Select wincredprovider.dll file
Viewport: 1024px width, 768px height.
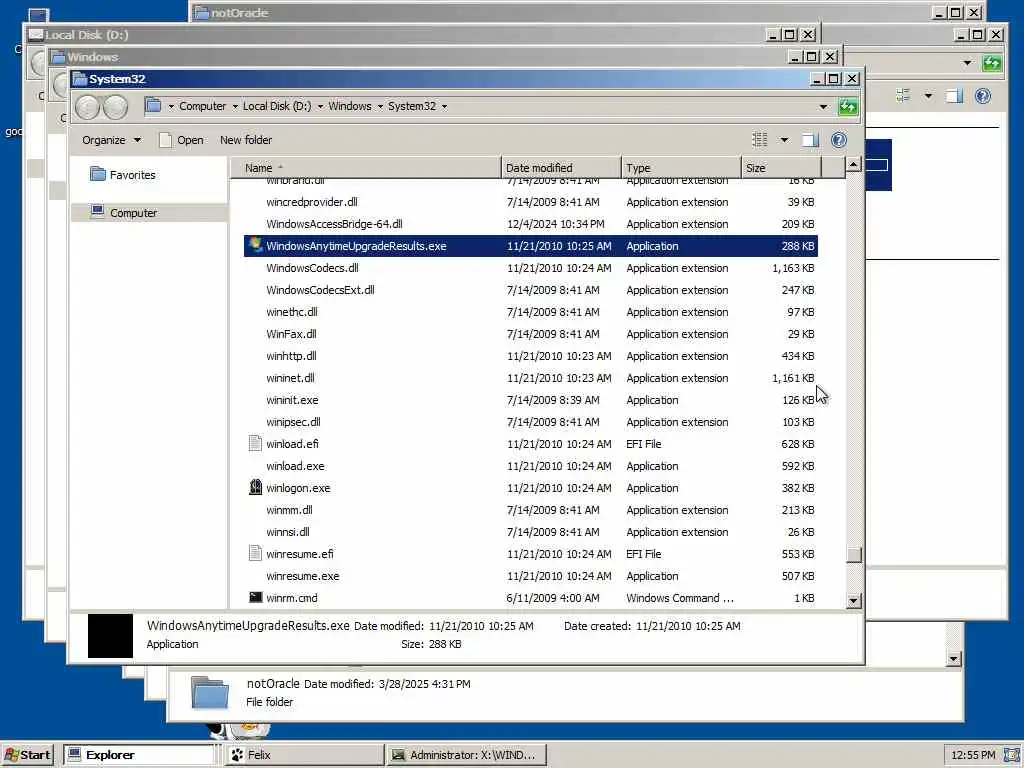pyautogui.click(x=530, y=202)
